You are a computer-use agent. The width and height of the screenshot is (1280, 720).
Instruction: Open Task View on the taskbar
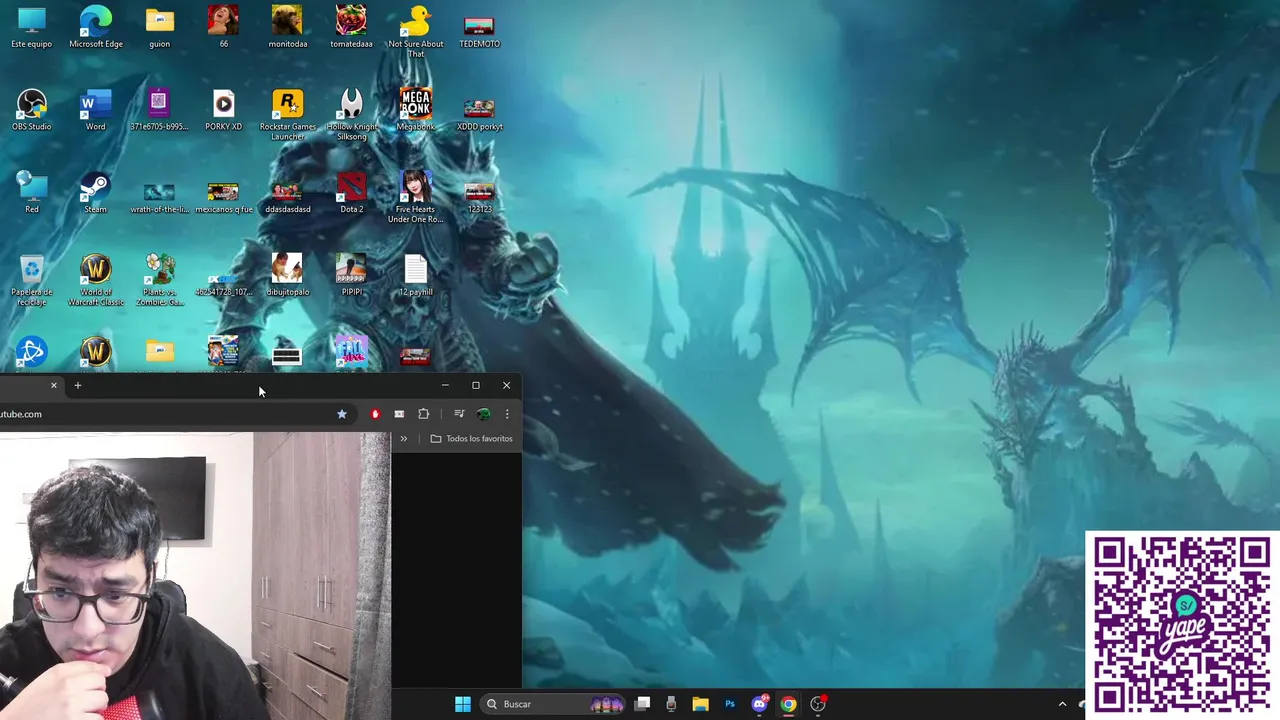click(x=642, y=704)
